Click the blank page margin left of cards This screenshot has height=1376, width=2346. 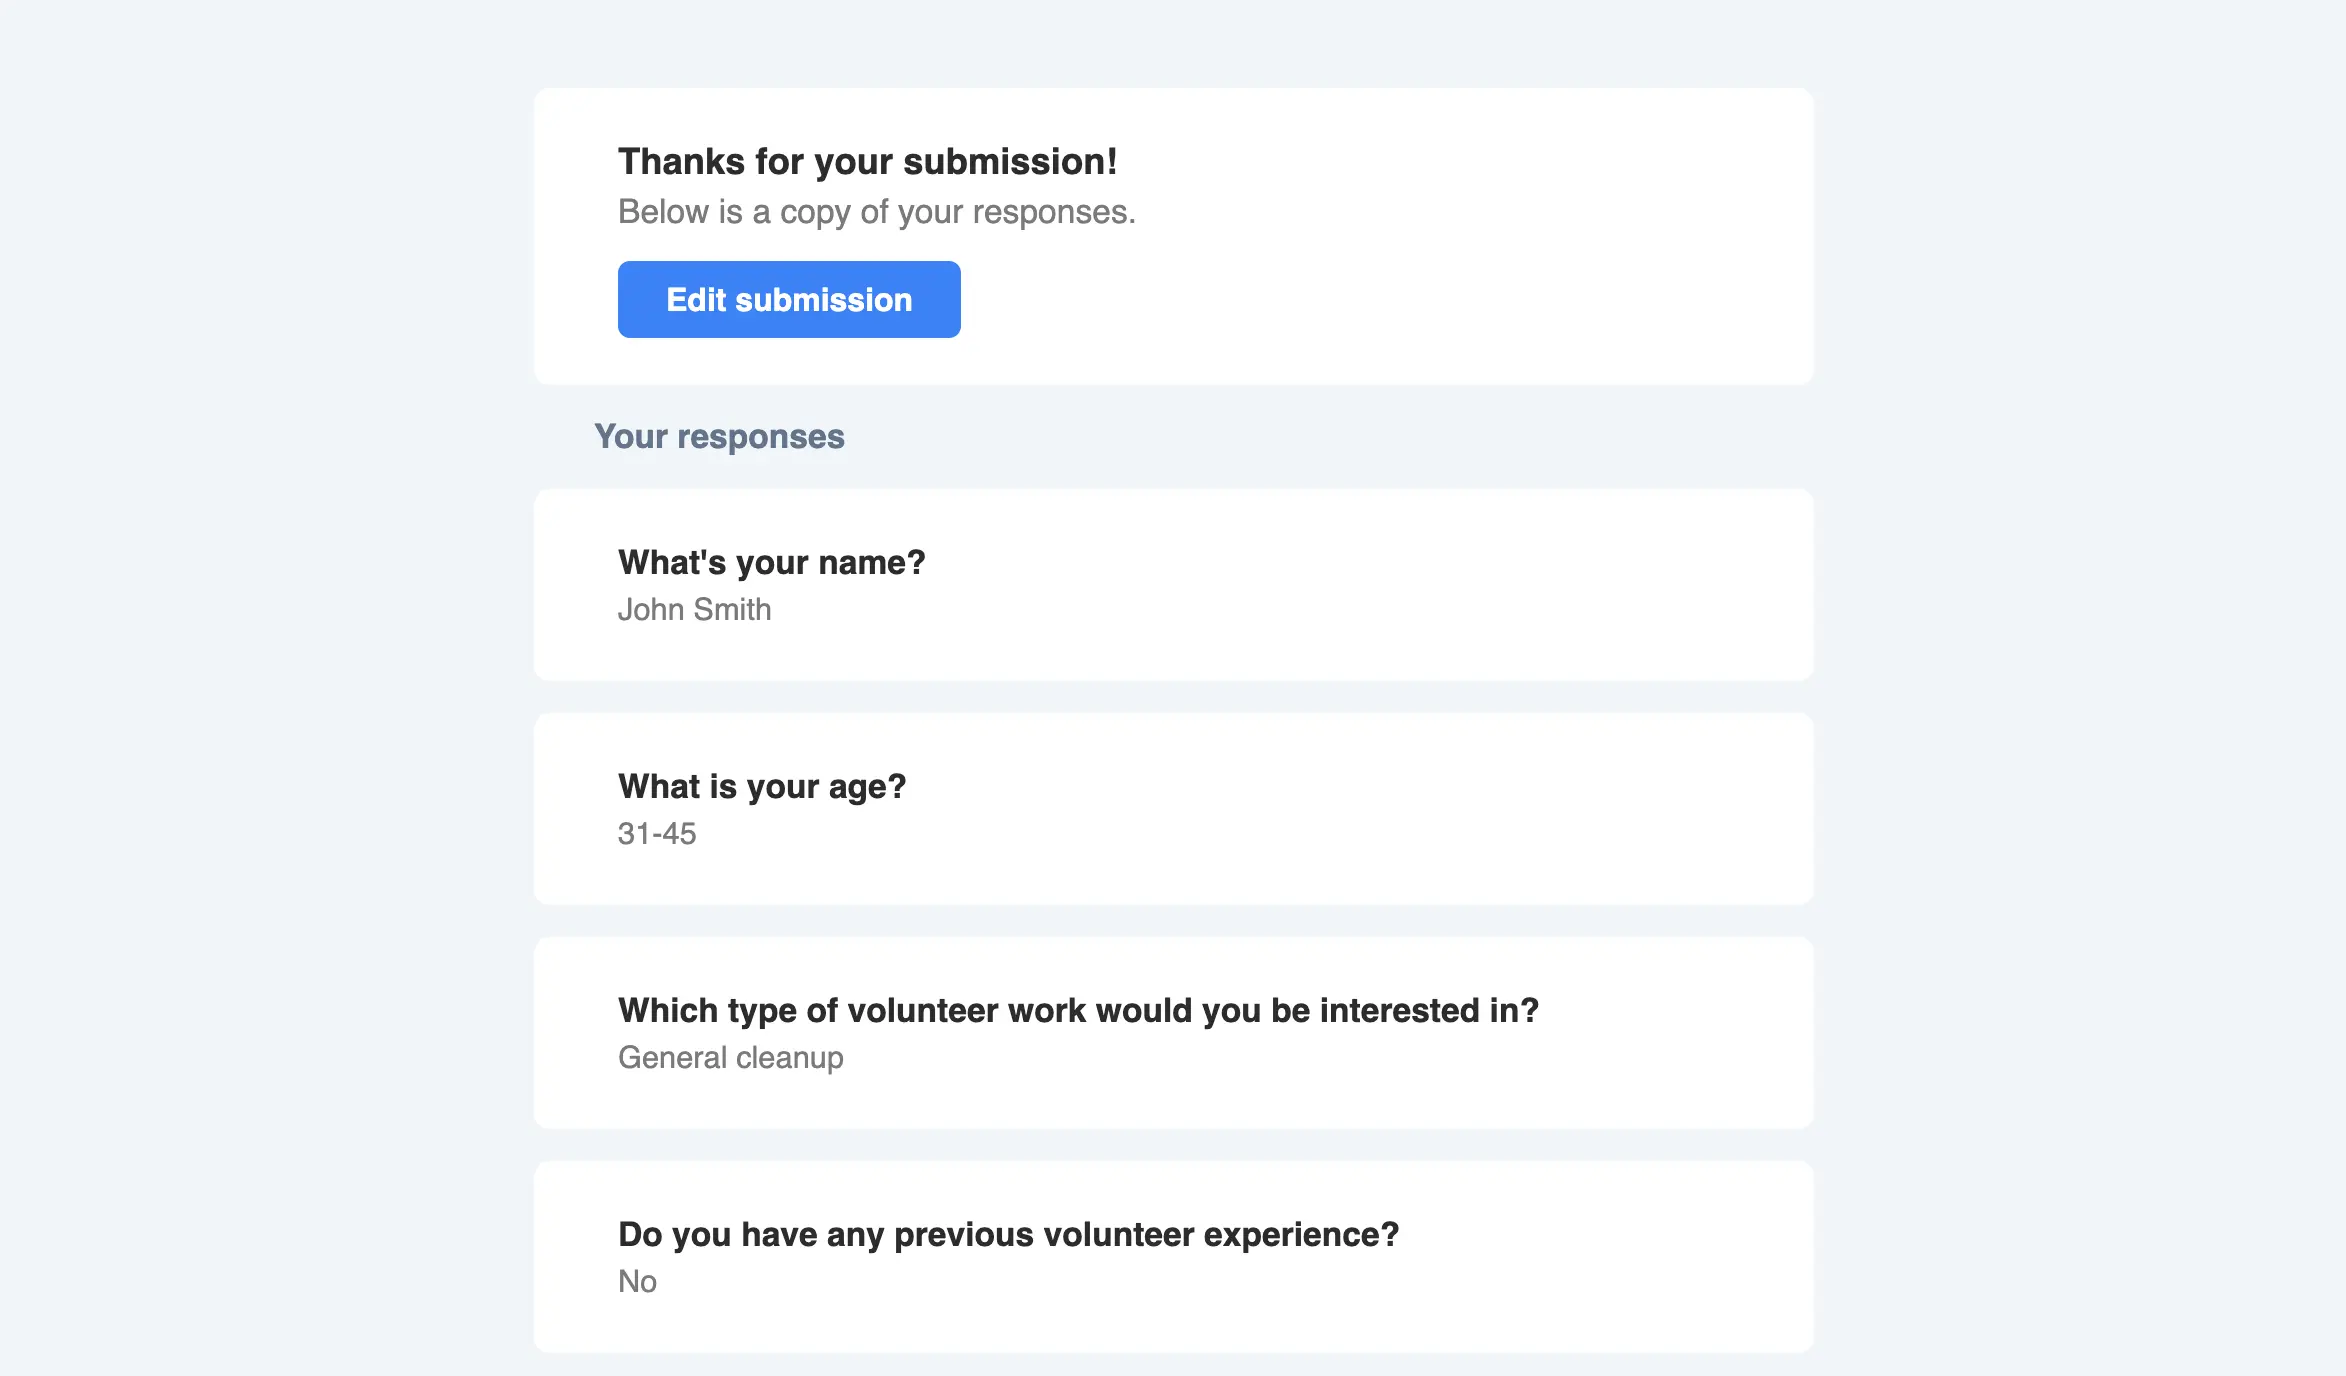(260, 700)
